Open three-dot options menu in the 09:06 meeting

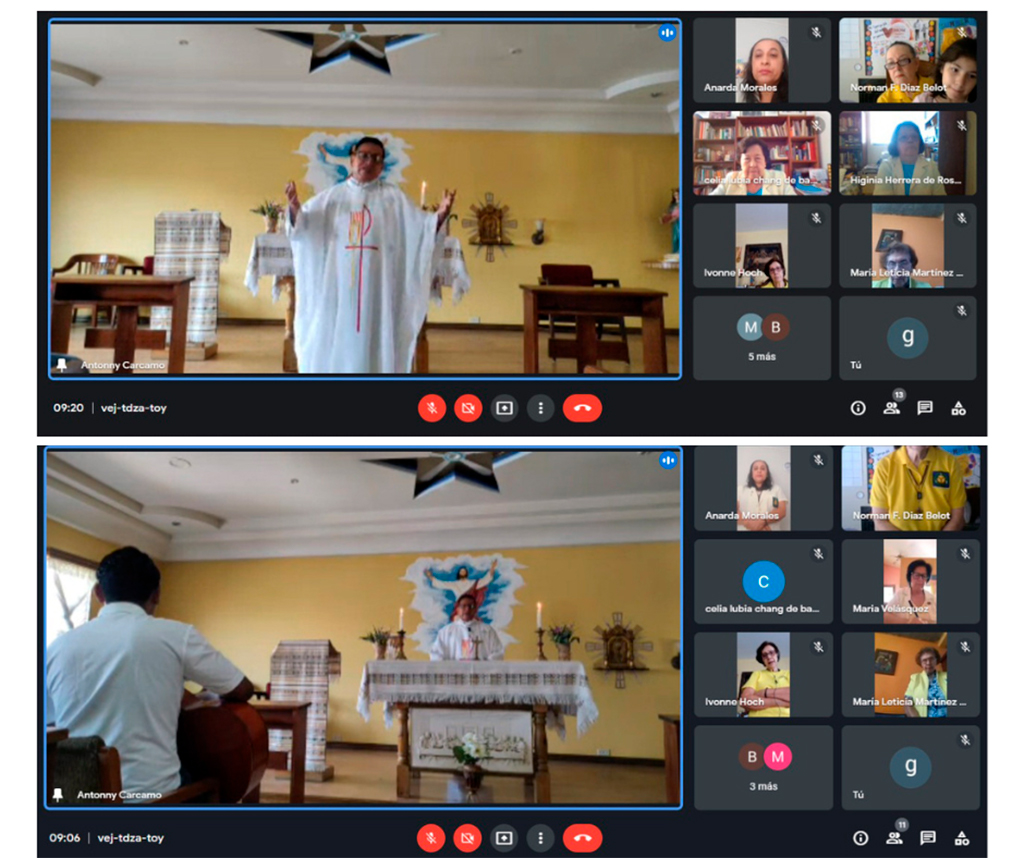(540, 837)
